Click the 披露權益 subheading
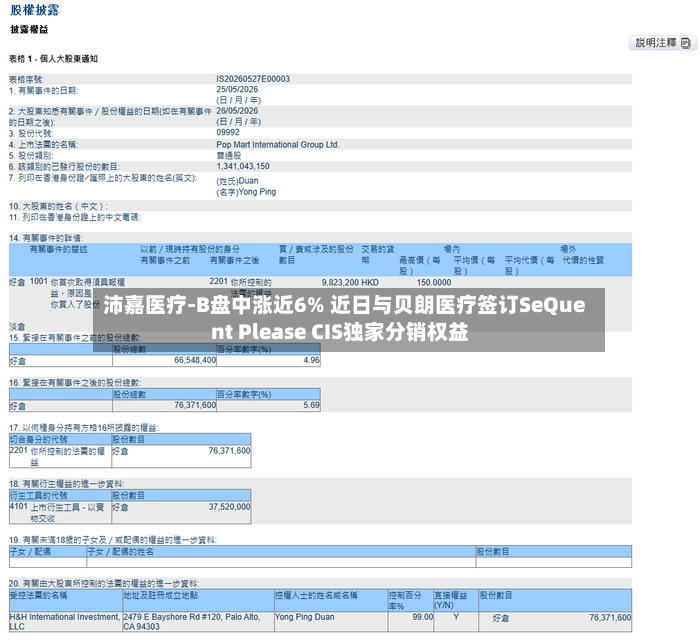The image size is (700, 640). (29, 29)
